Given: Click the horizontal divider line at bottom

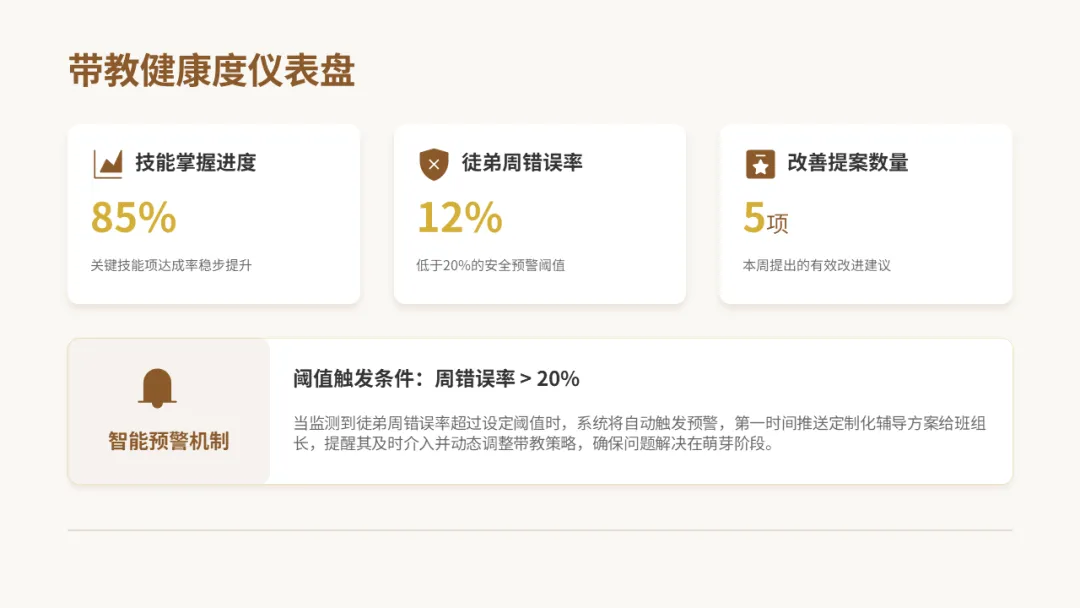Looking at the screenshot, I should [540, 530].
